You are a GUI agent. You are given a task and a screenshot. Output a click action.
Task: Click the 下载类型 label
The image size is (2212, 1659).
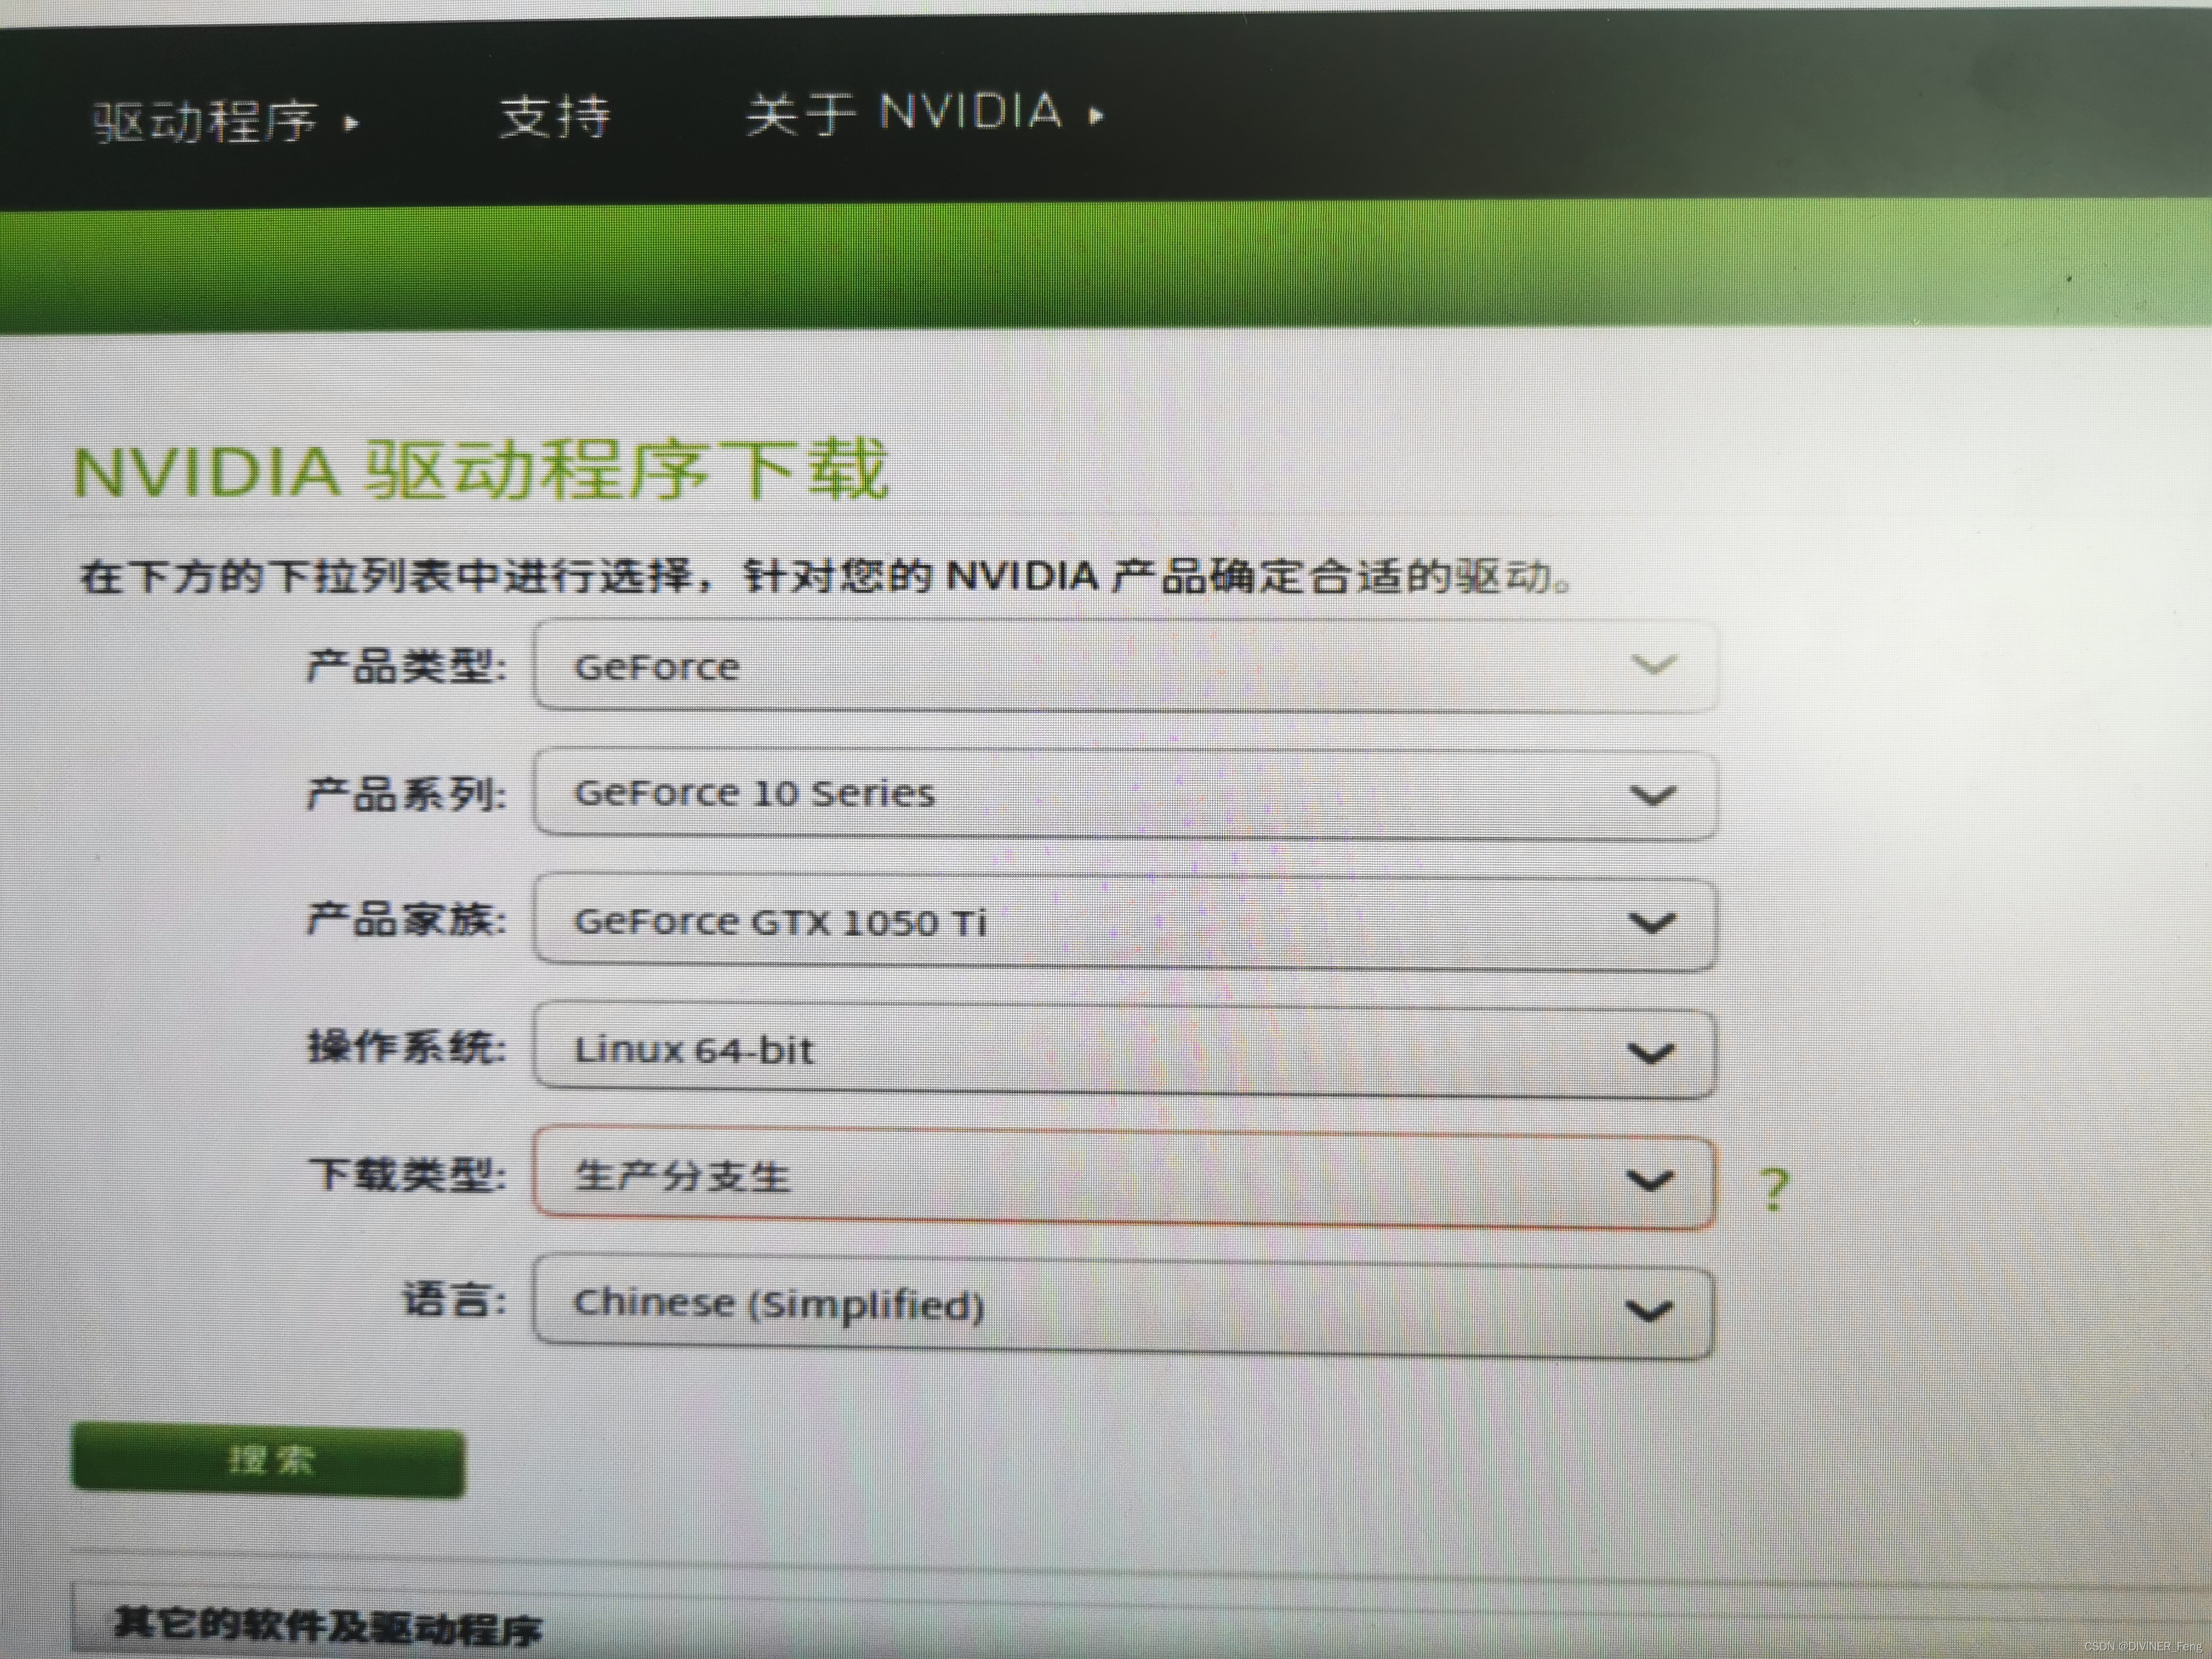click(x=407, y=1174)
